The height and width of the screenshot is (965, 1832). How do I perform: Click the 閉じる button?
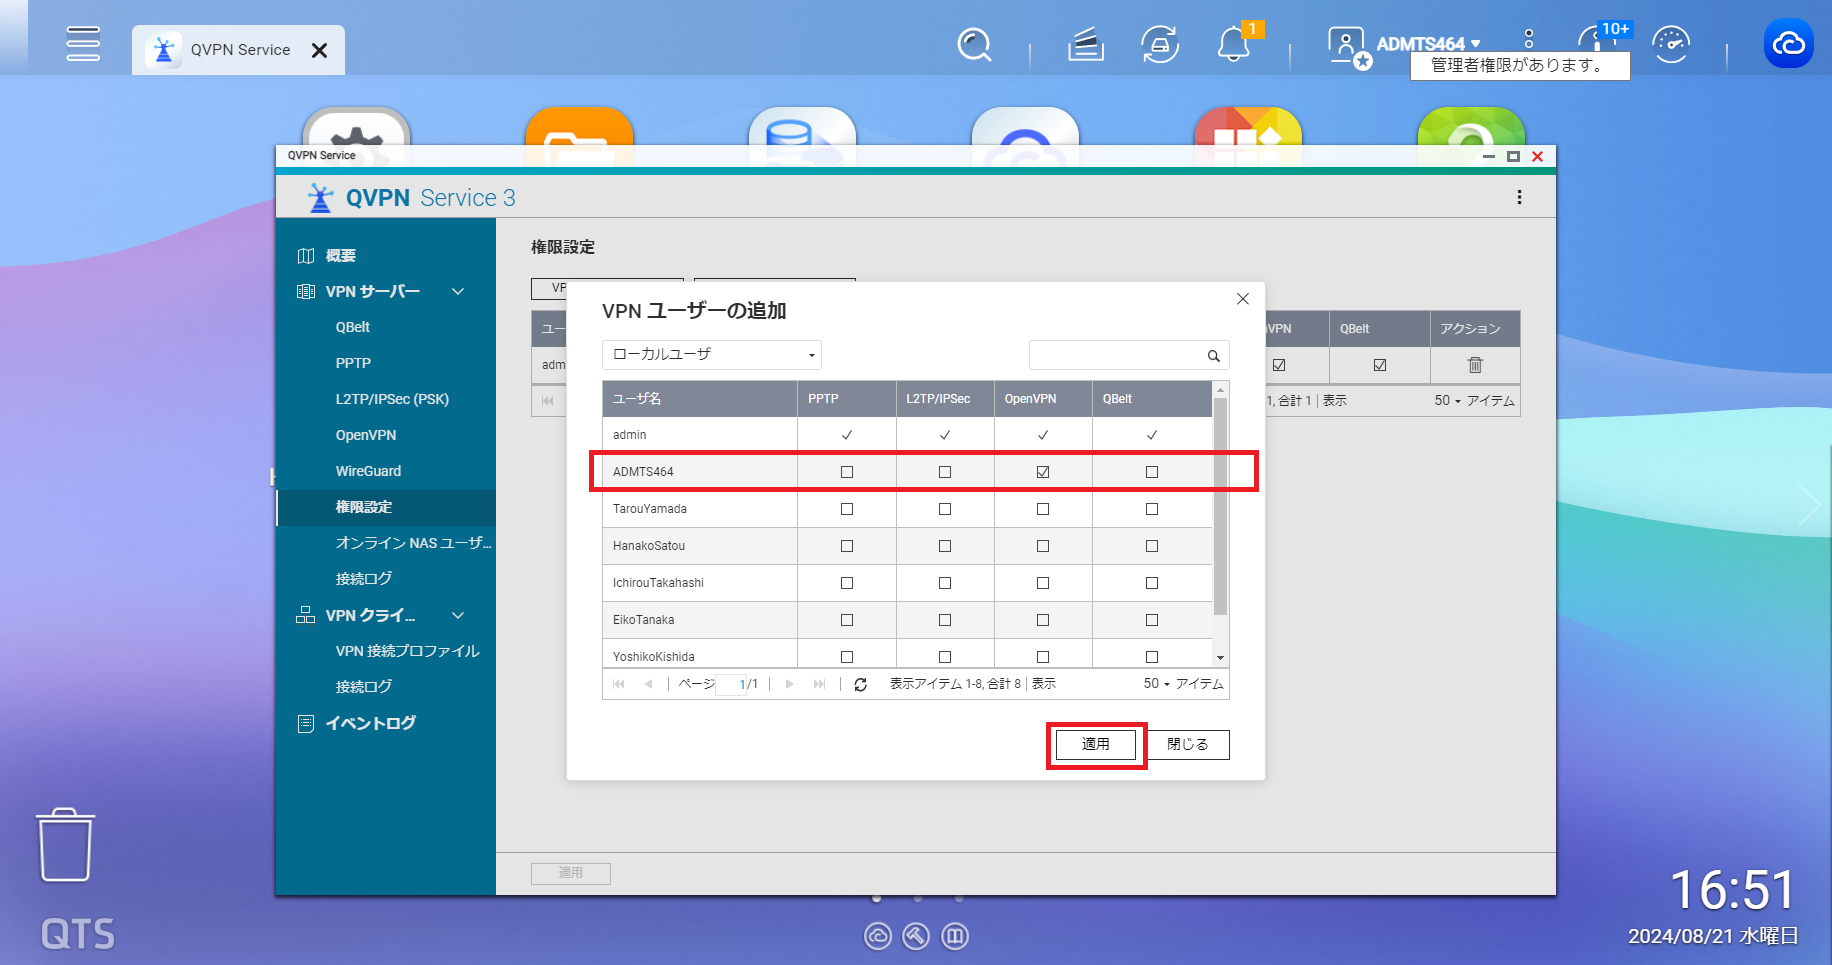click(1188, 744)
